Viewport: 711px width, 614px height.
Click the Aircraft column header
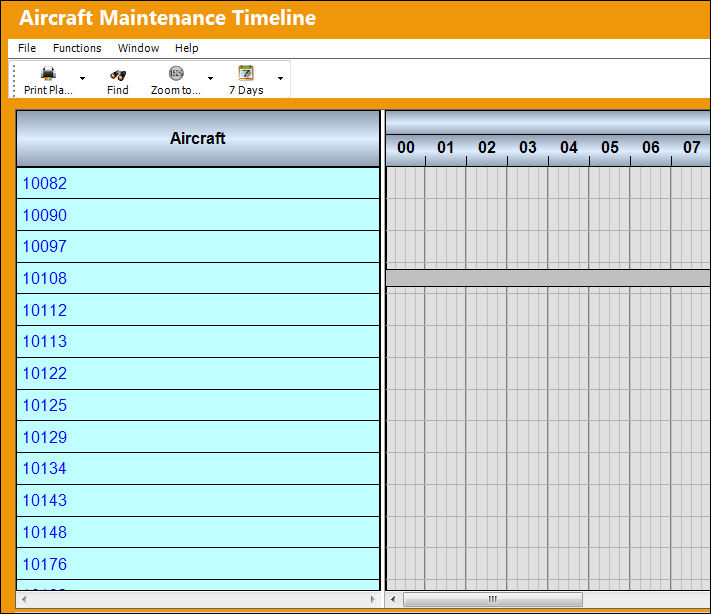point(198,138)
